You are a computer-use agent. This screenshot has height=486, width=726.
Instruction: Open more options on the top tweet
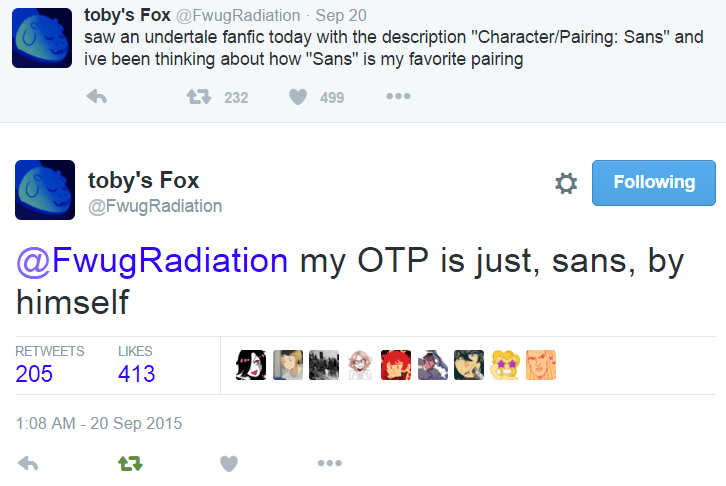coord(398,97)
